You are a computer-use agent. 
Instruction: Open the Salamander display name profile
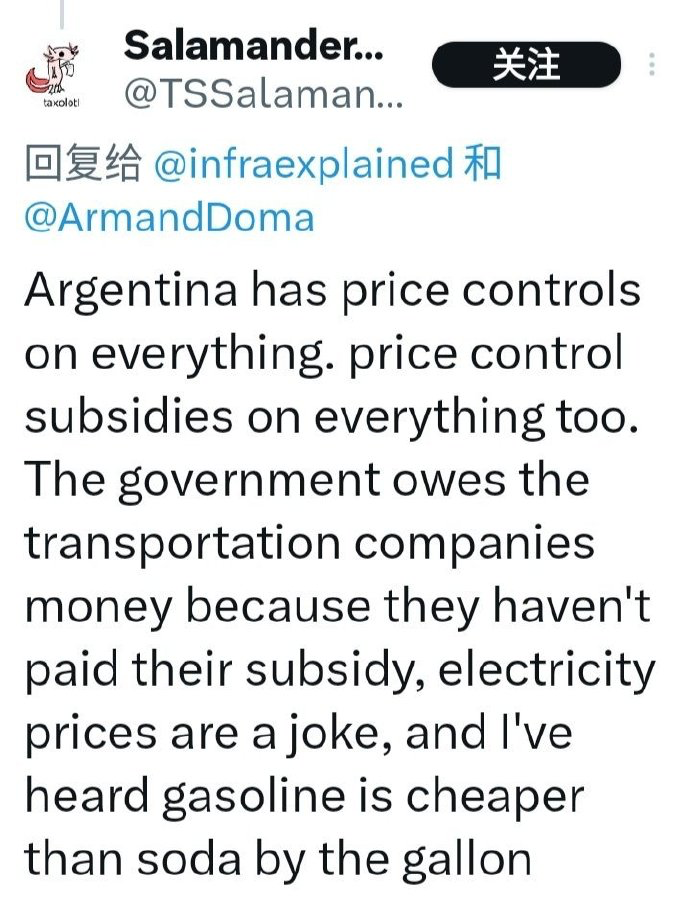253,44
